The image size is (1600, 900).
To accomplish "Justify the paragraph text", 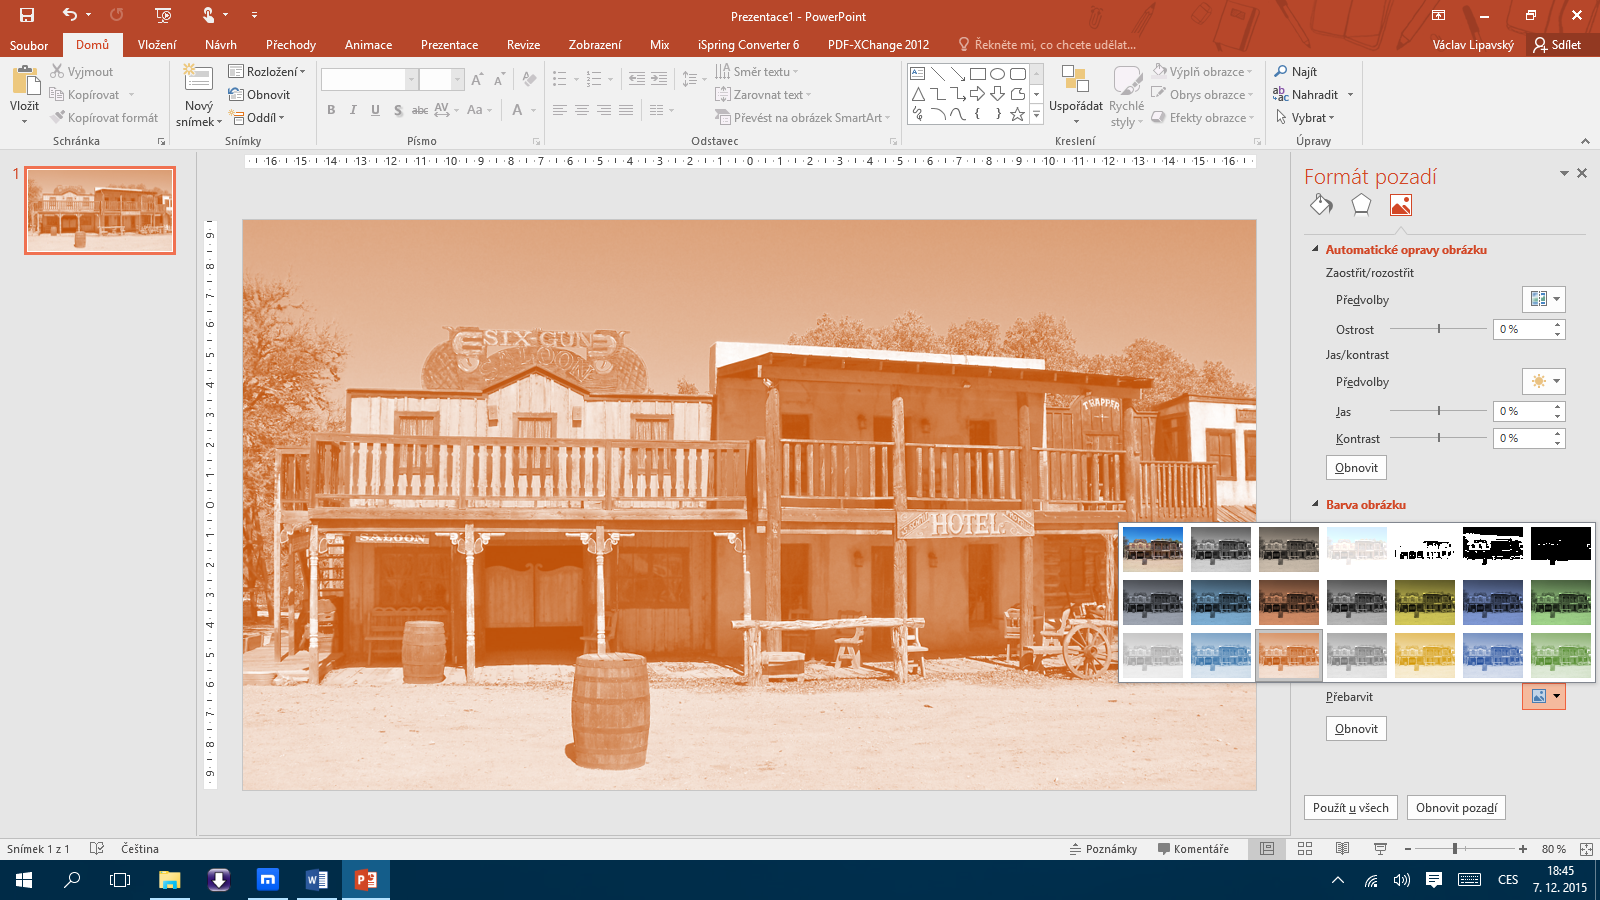I will click(x=626, y=110).
